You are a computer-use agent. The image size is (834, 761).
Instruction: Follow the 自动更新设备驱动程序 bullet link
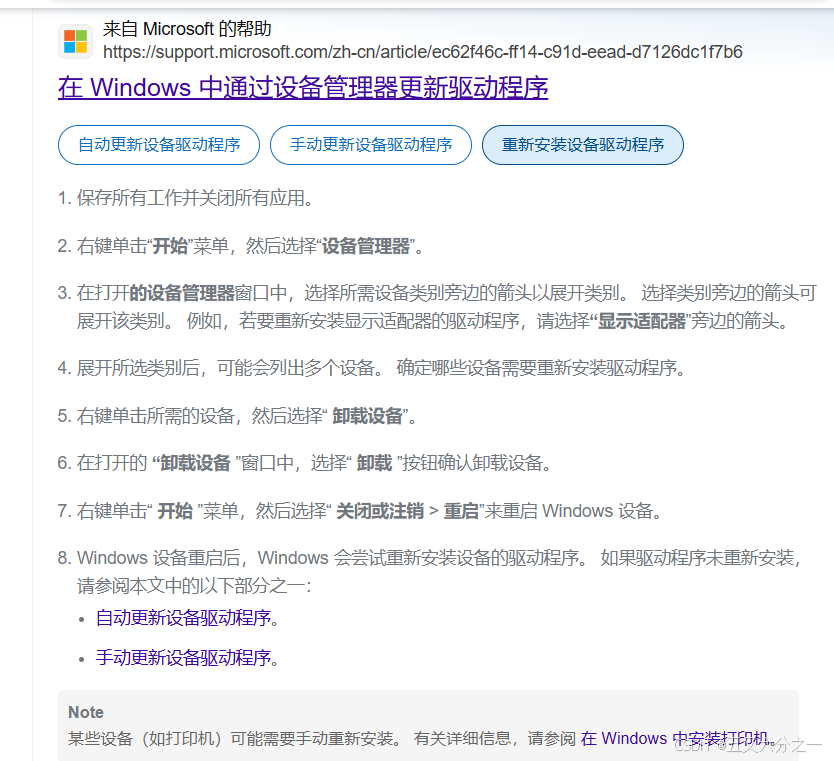(x=184, y=618)
